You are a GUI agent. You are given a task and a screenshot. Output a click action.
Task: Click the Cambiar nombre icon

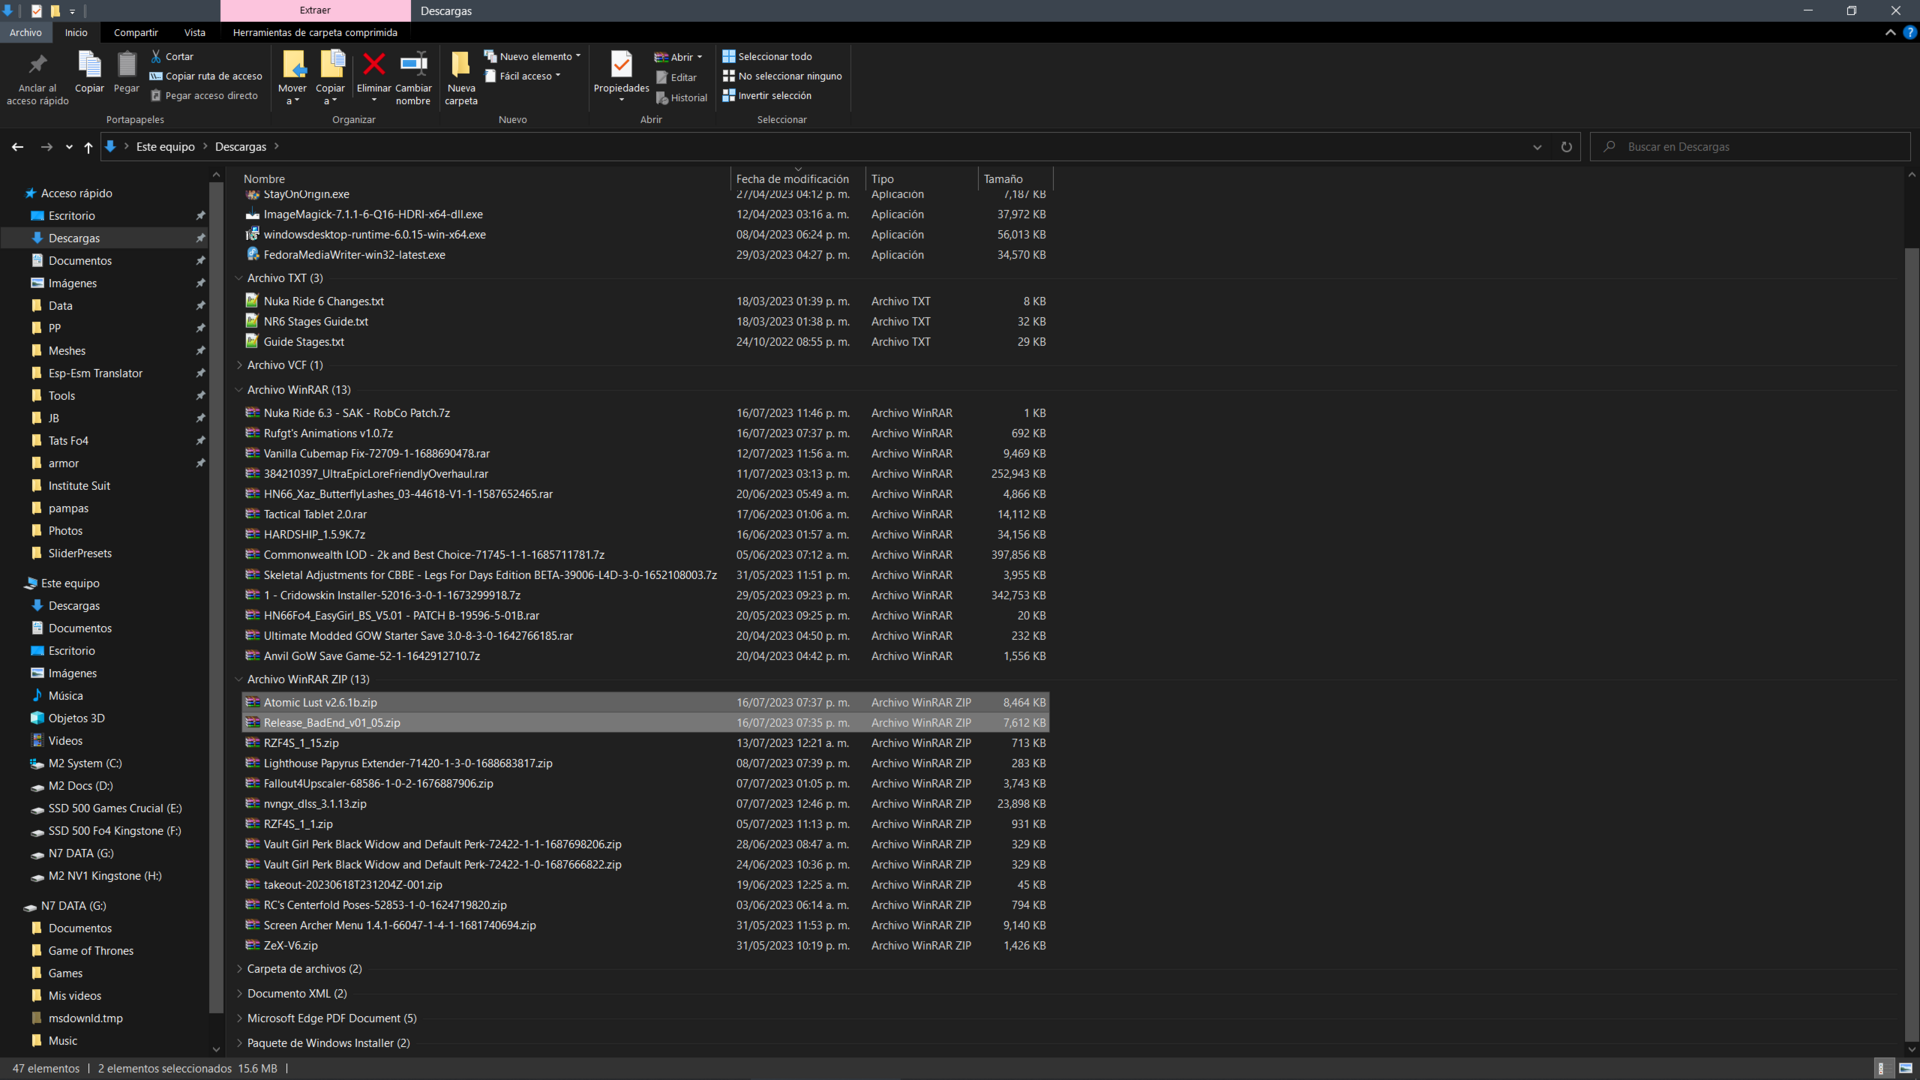(413, 65)
